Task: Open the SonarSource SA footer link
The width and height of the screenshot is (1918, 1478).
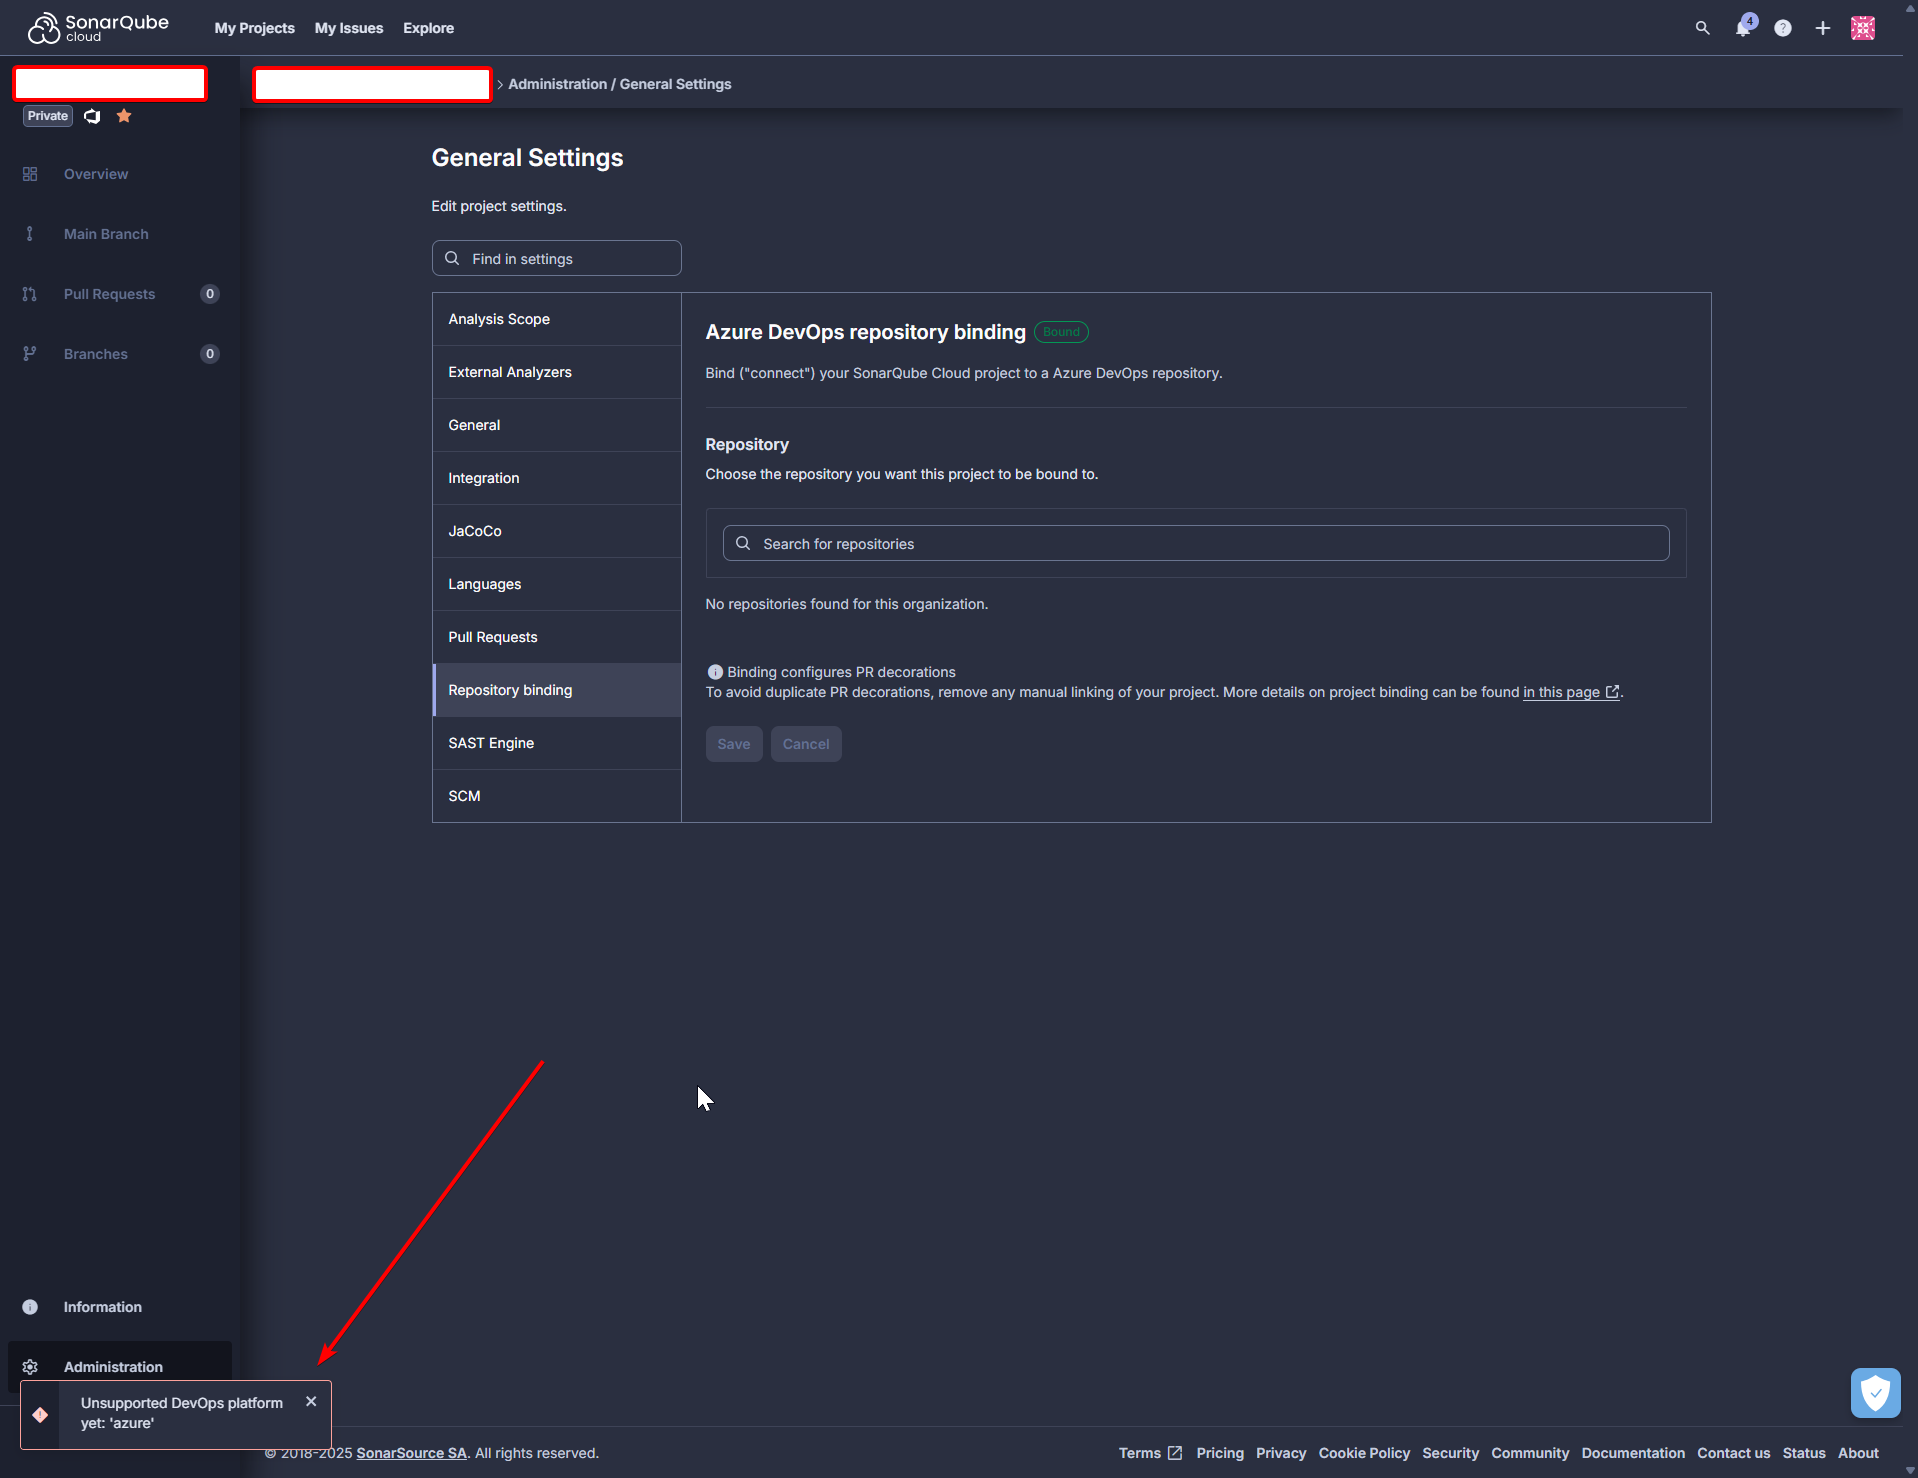Action: point(412,1453)
